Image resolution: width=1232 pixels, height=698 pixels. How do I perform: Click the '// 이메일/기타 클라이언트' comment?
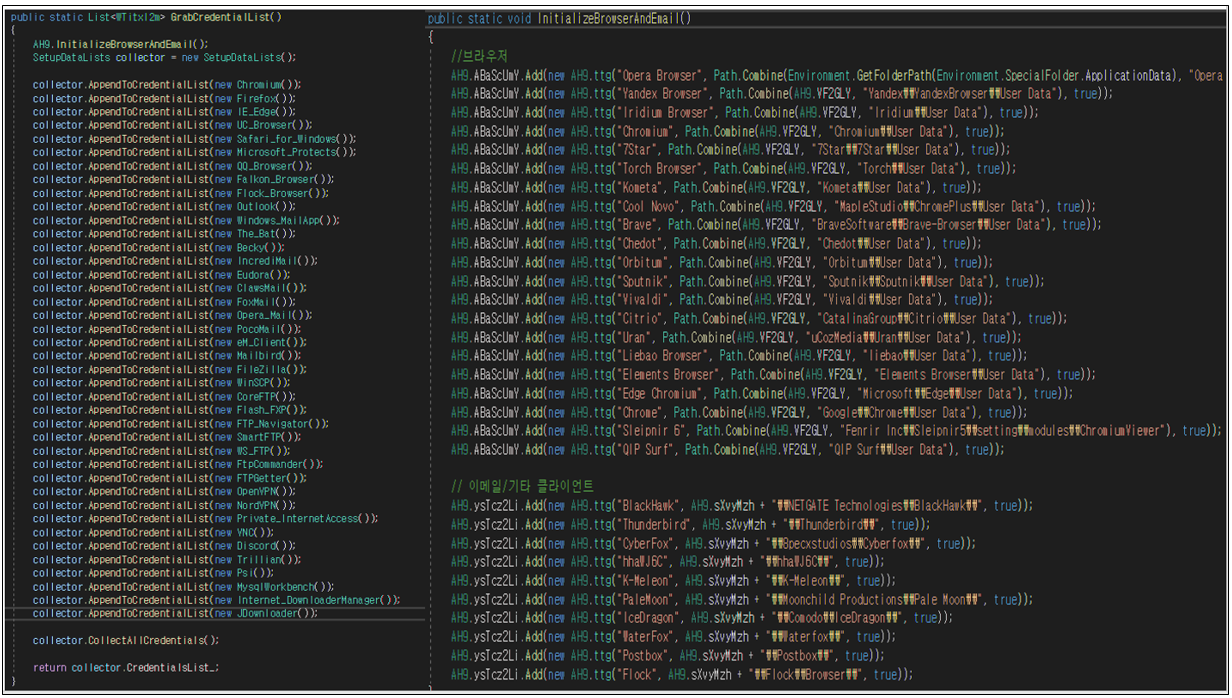click(522, 486)
